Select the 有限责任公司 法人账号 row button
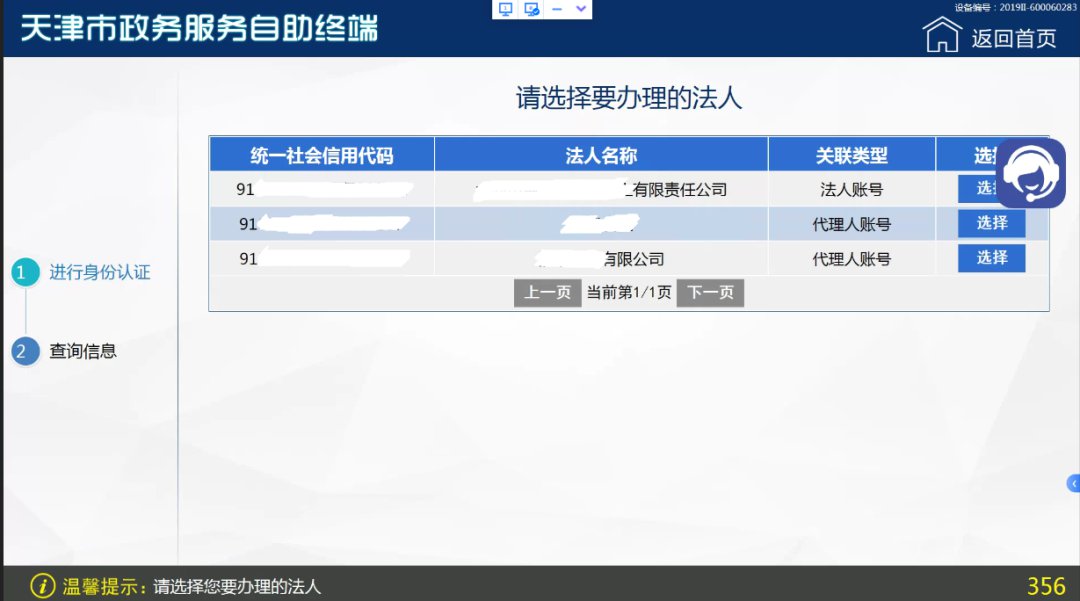Viewport: 1080px width, 601px height. [978, 188]
